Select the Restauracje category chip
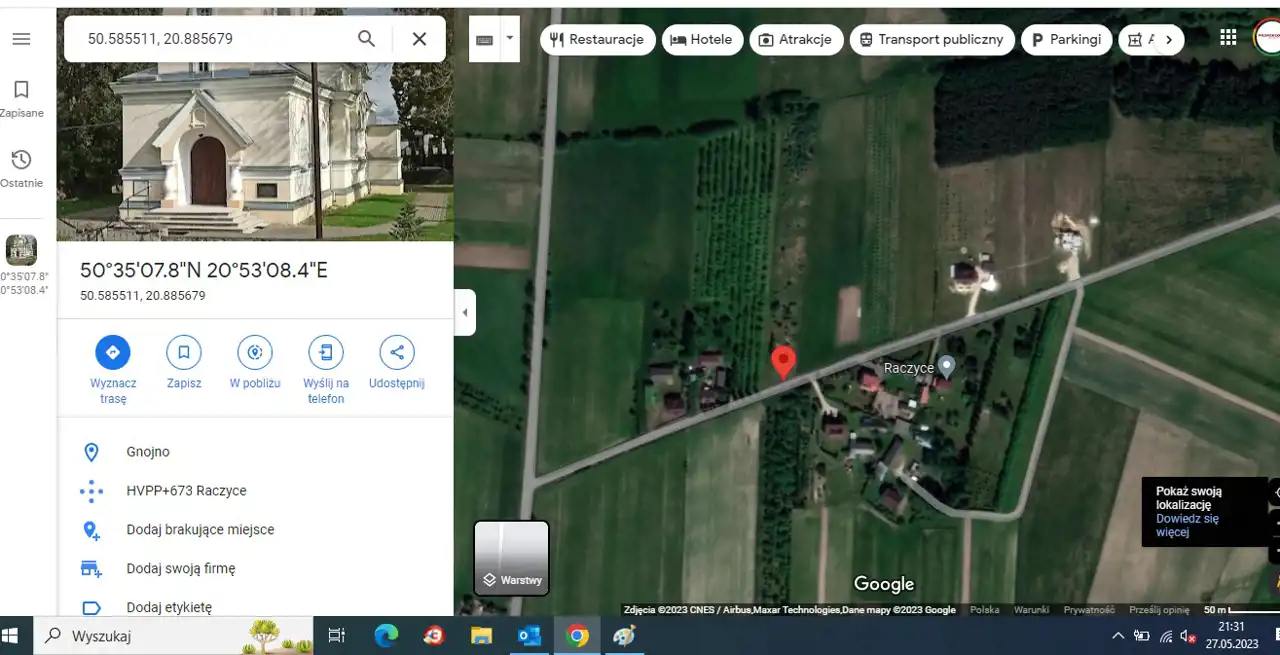Image resolution: width=1280 pixels, height=655 pixels. [x=598, y=40]
